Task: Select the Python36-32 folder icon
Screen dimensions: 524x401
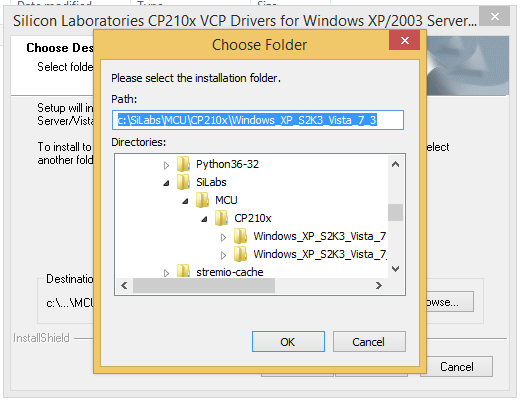Action: click(183, 164)
